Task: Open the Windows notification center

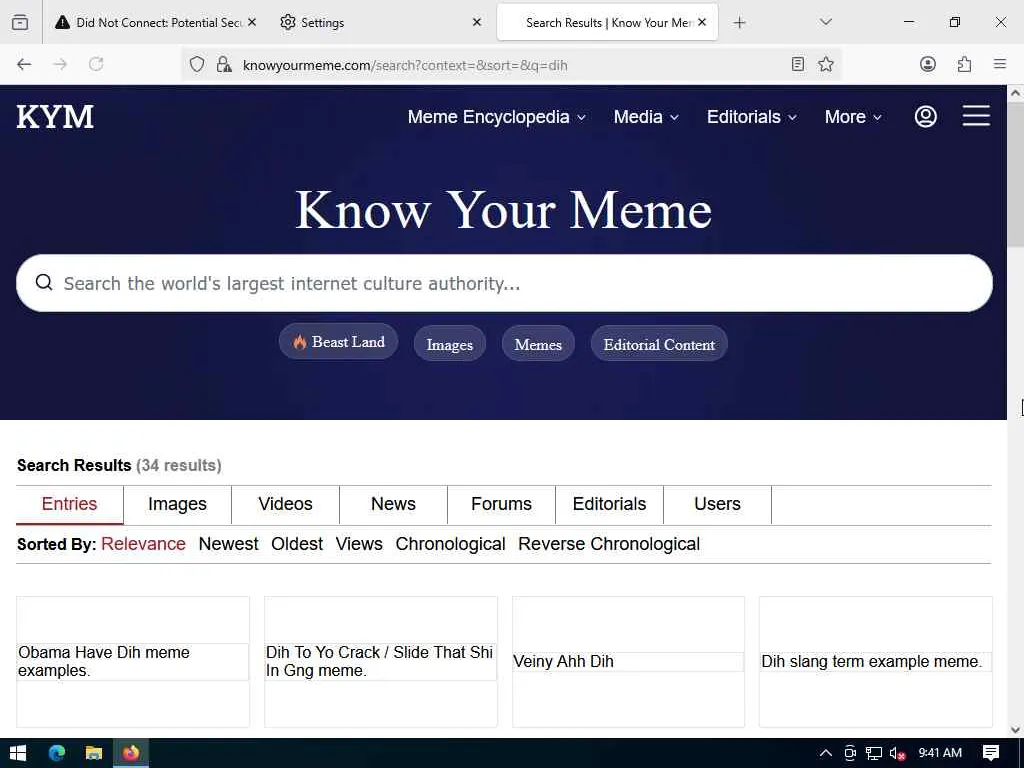Action: tap(991, 753)
